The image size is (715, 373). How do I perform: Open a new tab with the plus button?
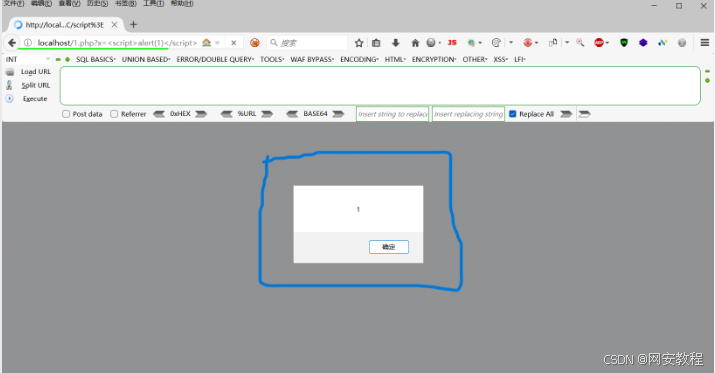133,25
